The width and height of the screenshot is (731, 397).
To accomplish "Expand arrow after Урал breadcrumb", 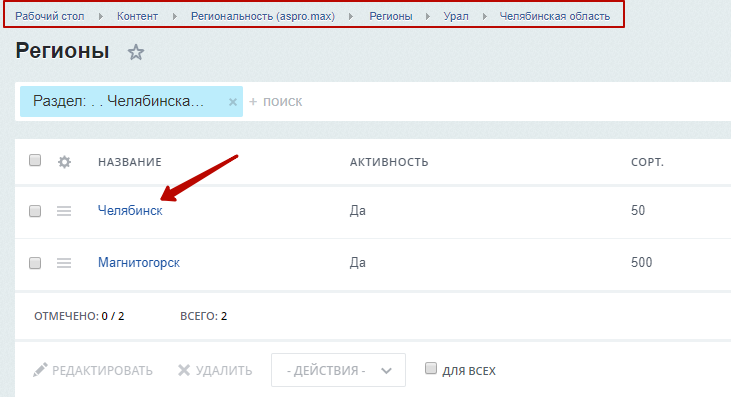I will tap(485, 16).
